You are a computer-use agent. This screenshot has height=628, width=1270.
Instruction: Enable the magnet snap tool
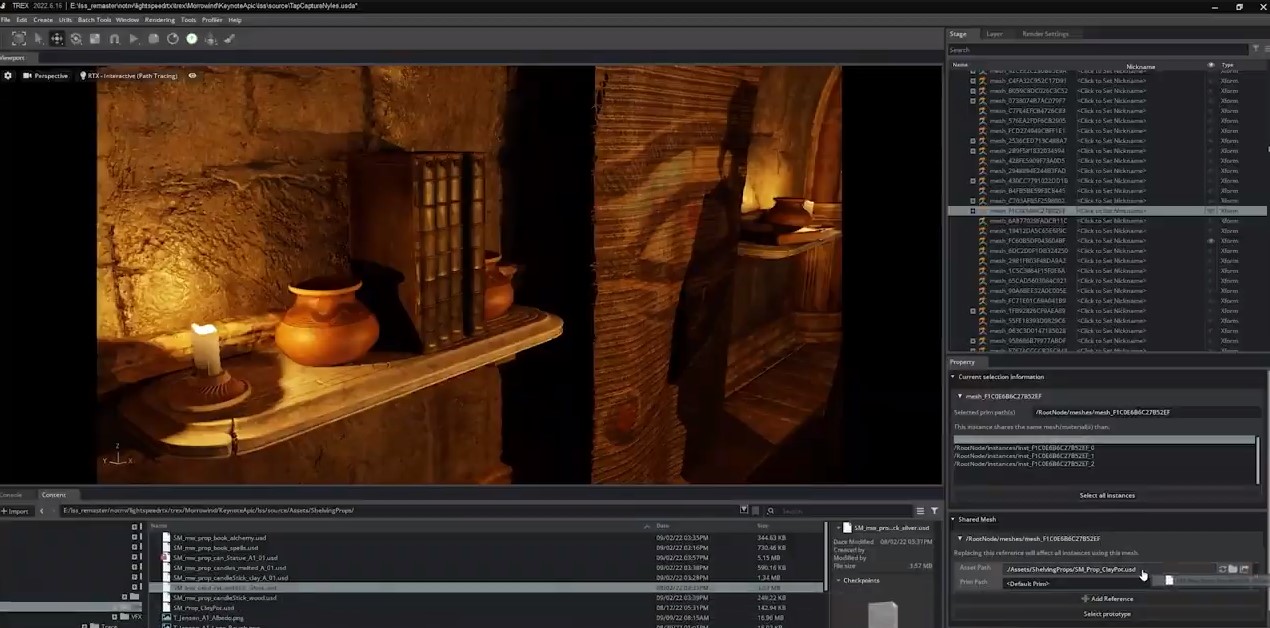[114, 39]
